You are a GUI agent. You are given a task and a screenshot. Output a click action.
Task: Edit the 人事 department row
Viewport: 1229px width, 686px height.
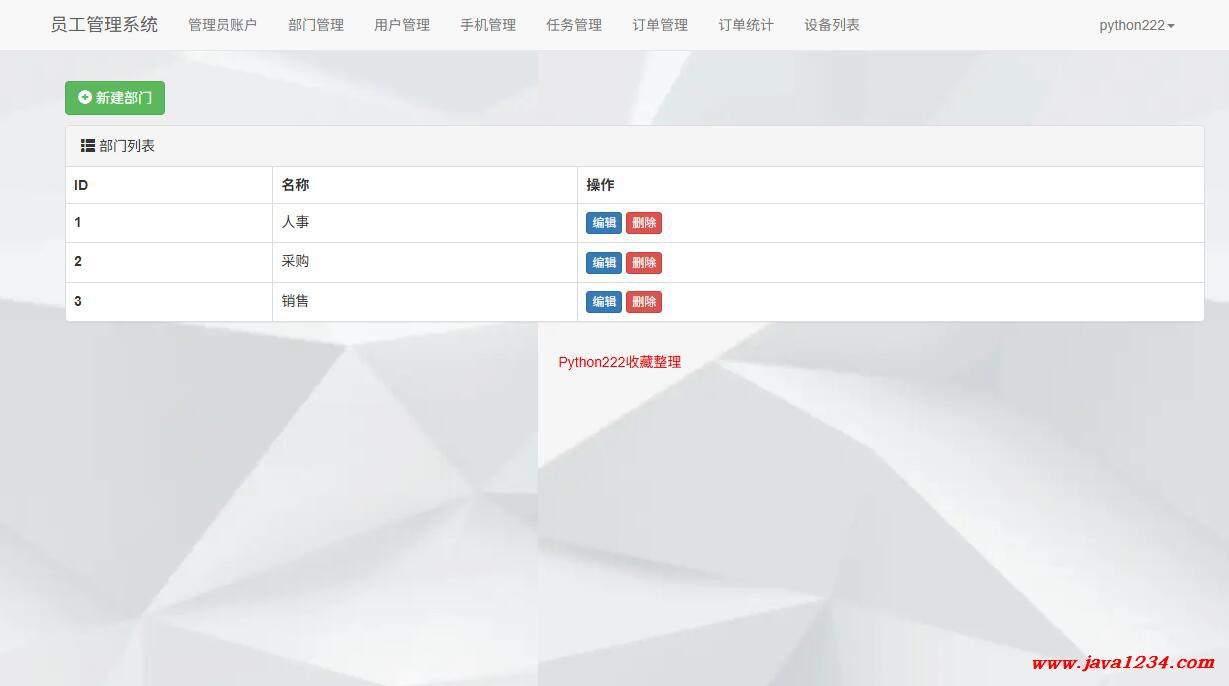tap(604, 223)
